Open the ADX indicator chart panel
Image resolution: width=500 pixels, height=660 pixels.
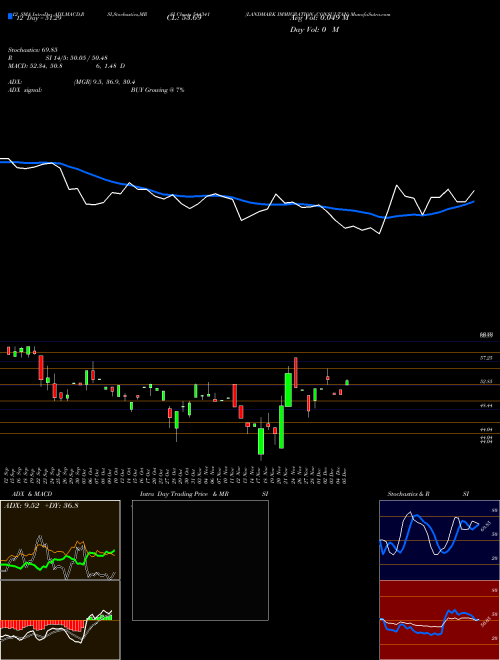coord(60,540)
